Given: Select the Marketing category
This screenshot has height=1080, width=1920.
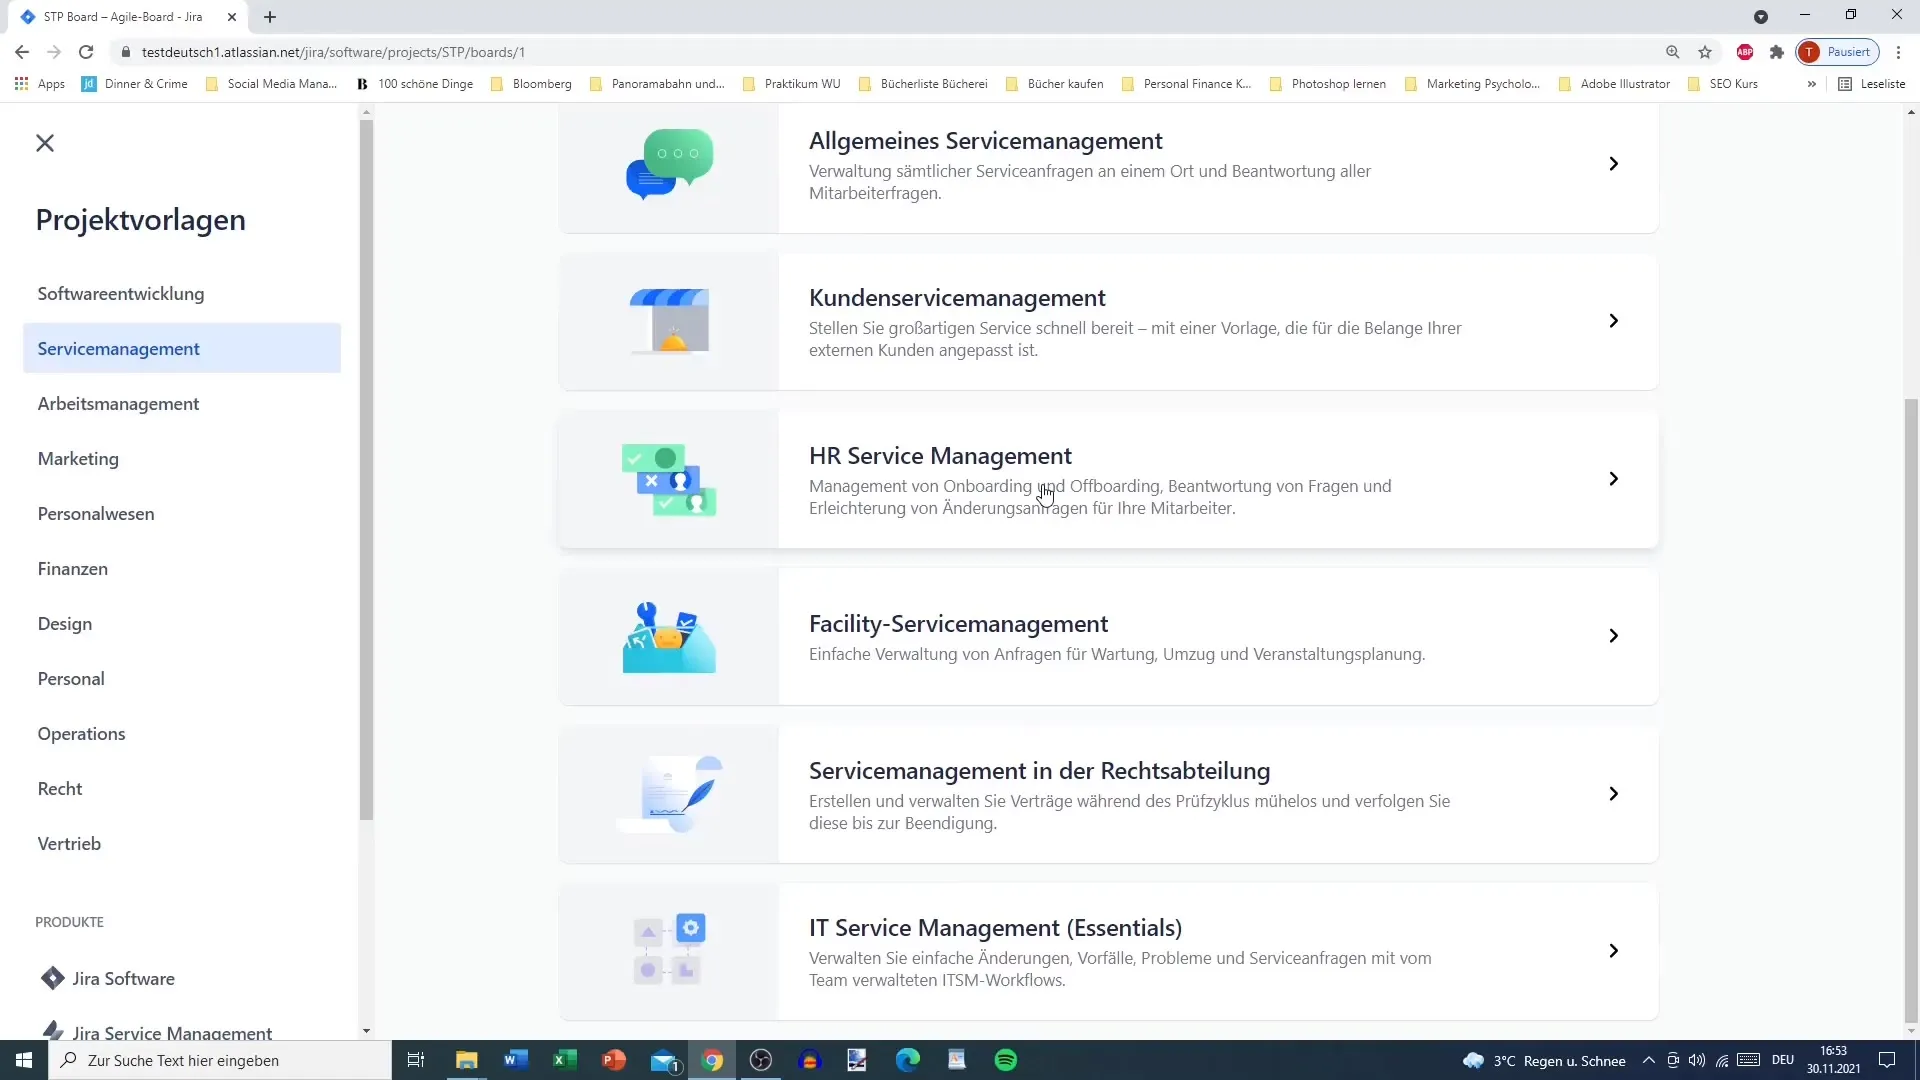Looking at the screenshot, I should click(182, 458).
